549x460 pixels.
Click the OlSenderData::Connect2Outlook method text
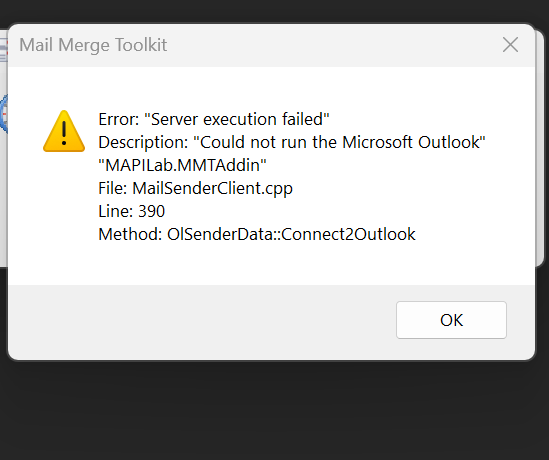(x=291, y=234)
